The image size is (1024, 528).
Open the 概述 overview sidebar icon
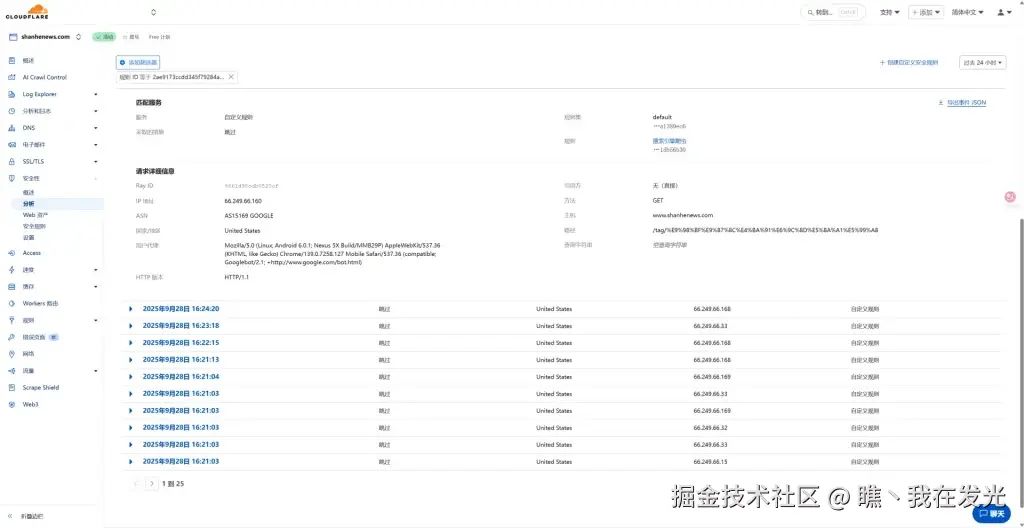12,60
